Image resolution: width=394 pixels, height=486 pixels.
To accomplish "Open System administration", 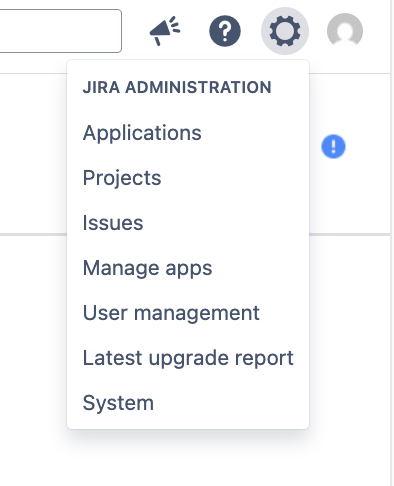I will click(188, 403).
